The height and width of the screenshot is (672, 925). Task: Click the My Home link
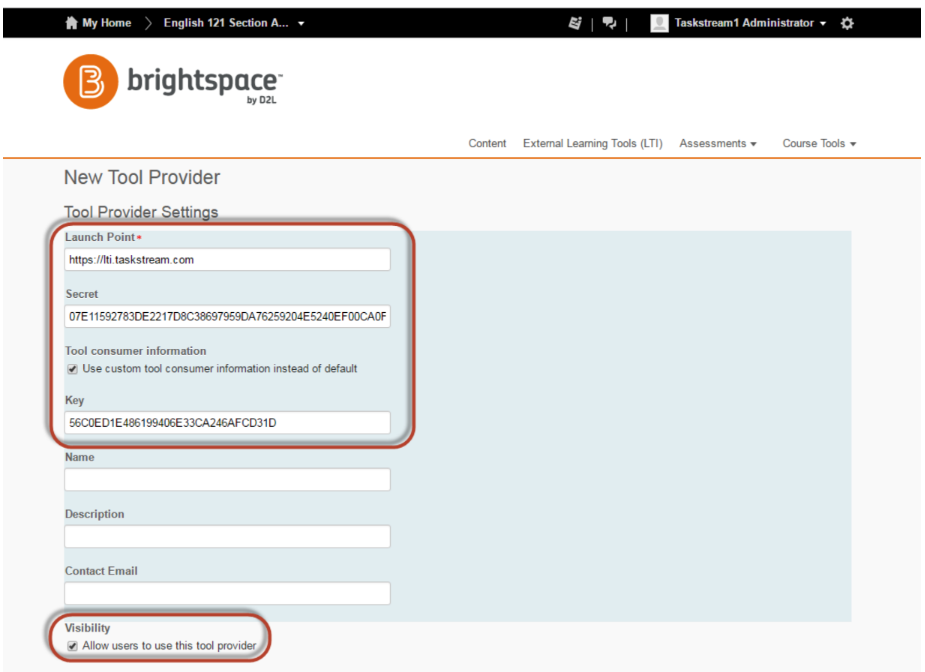106,23
